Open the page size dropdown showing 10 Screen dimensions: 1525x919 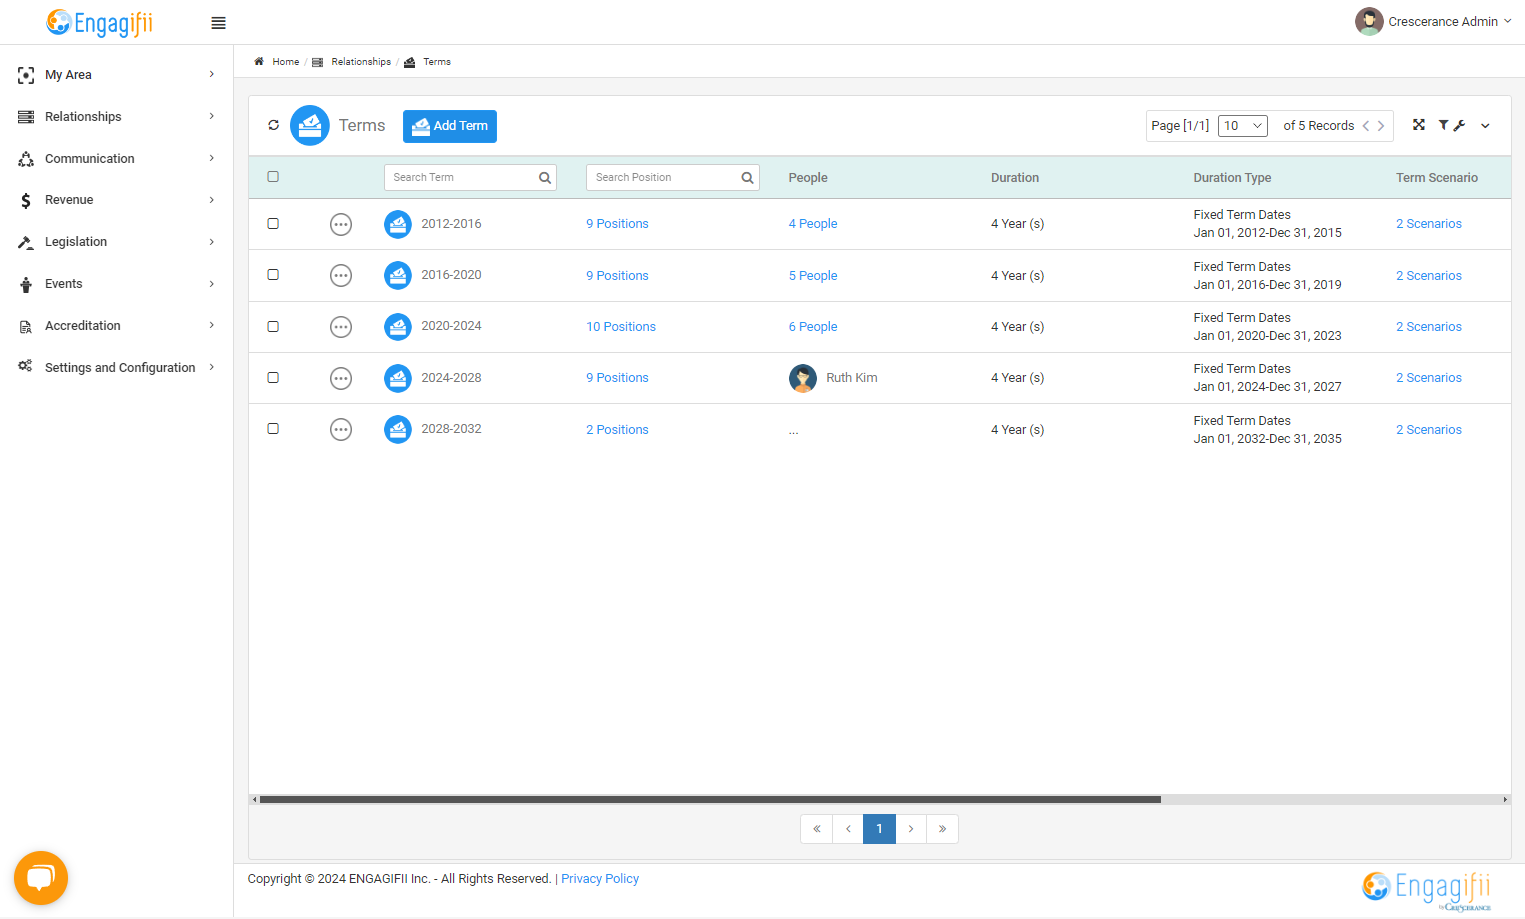(1243, 126)
